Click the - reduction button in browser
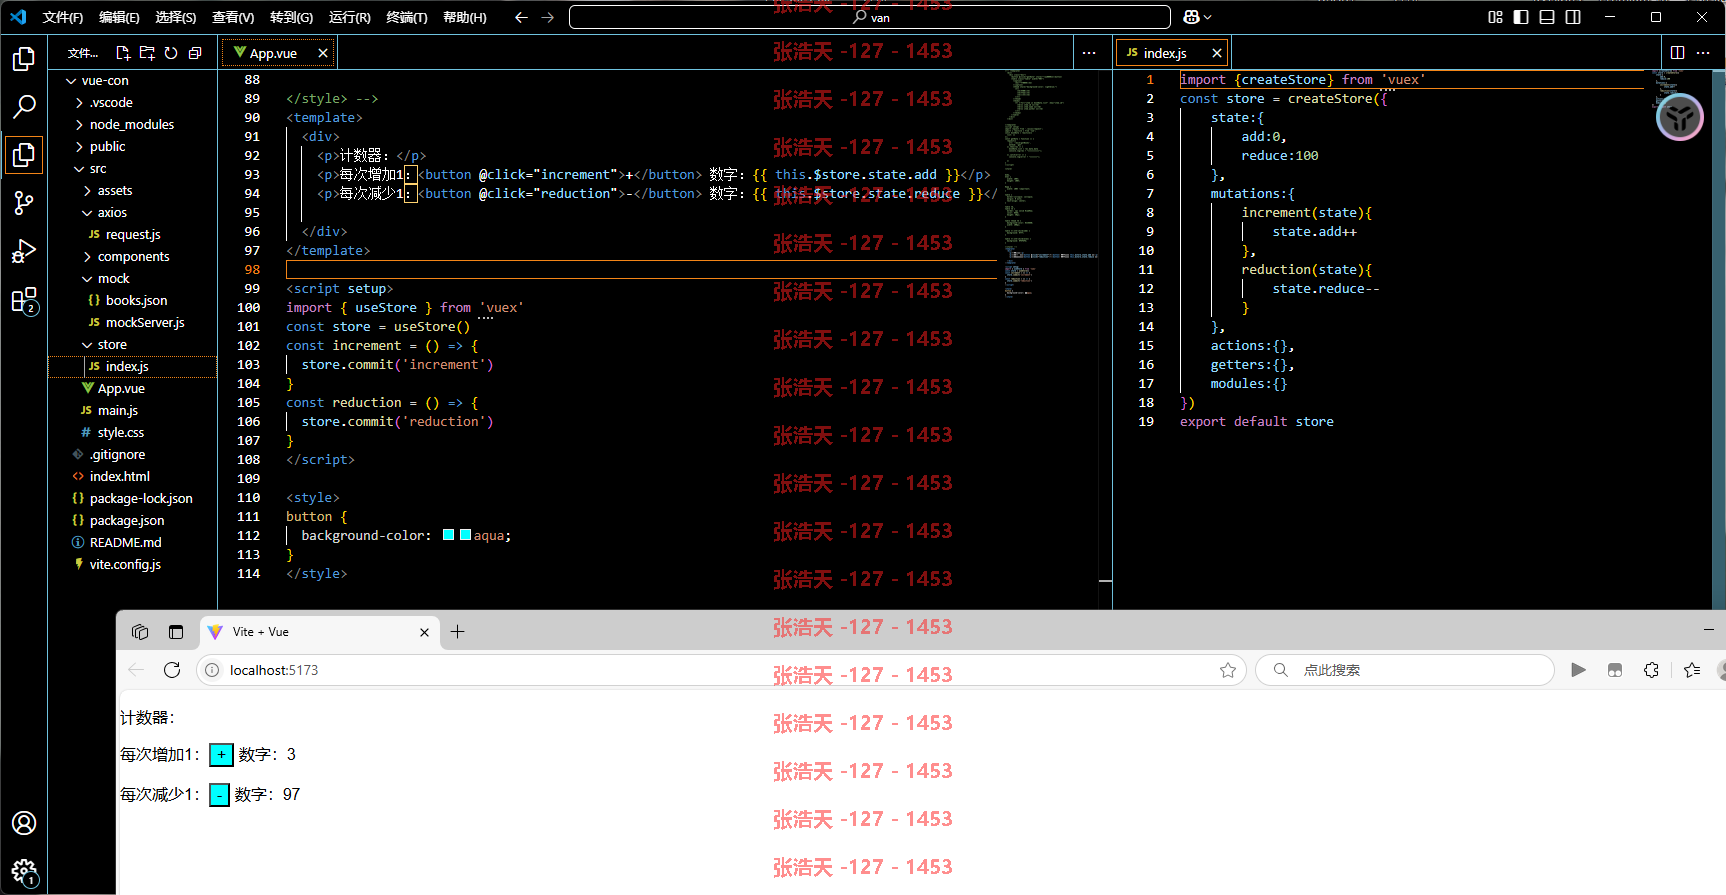1726x895 pixels. click(x=219, y=795)
